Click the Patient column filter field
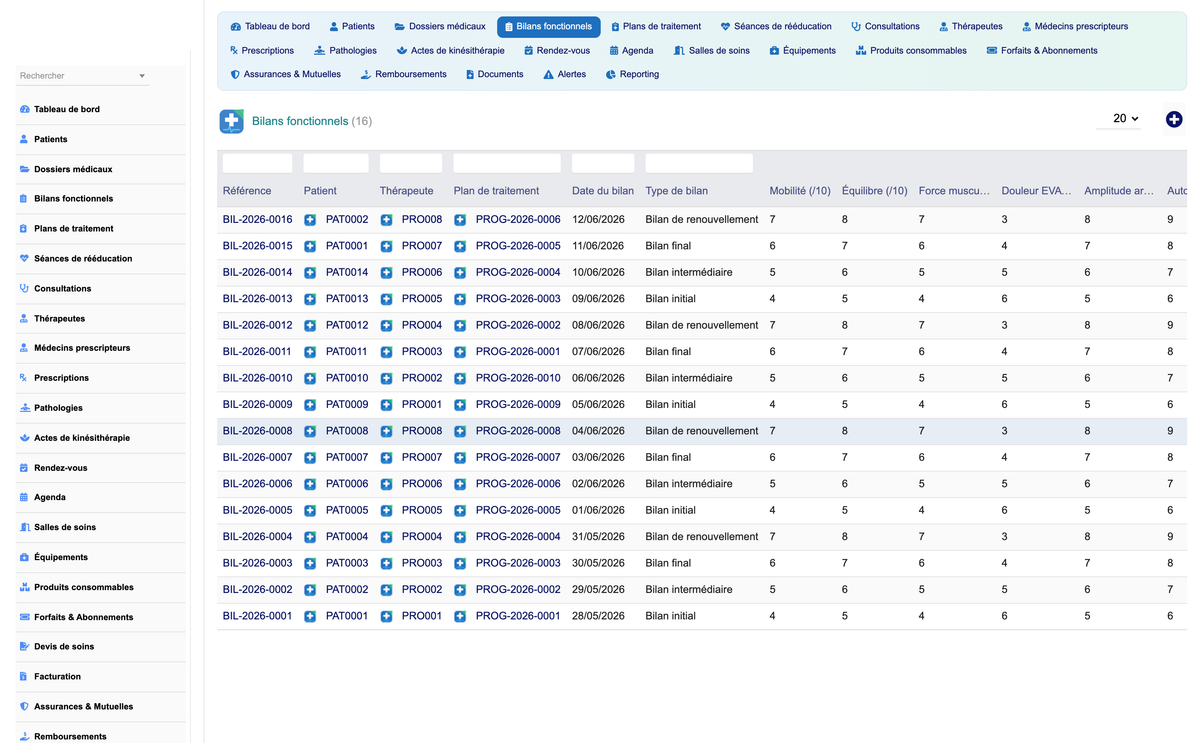 click(x=336, y=163)
